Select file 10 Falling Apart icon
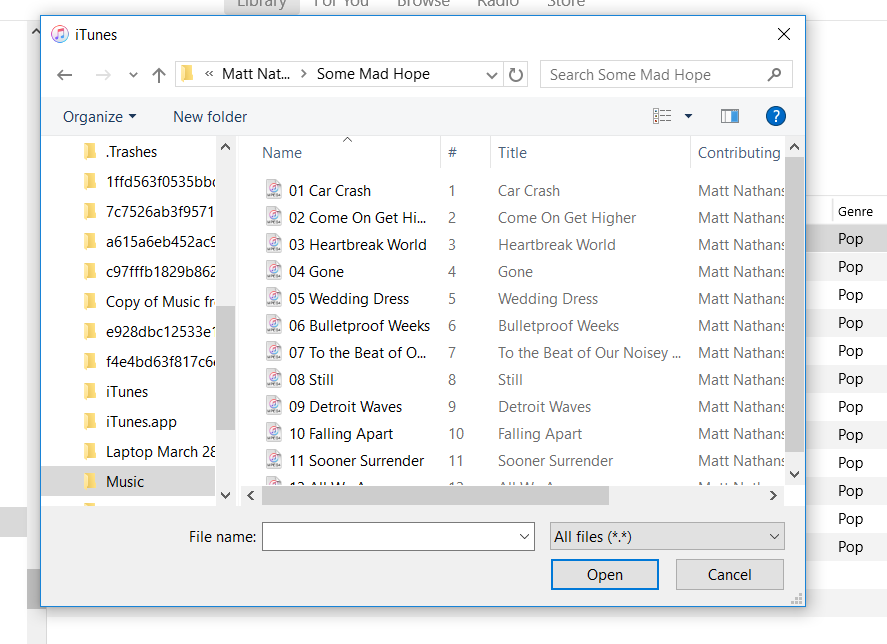The height and width of the screenshot is (644, 887). (x=274, y=432)
